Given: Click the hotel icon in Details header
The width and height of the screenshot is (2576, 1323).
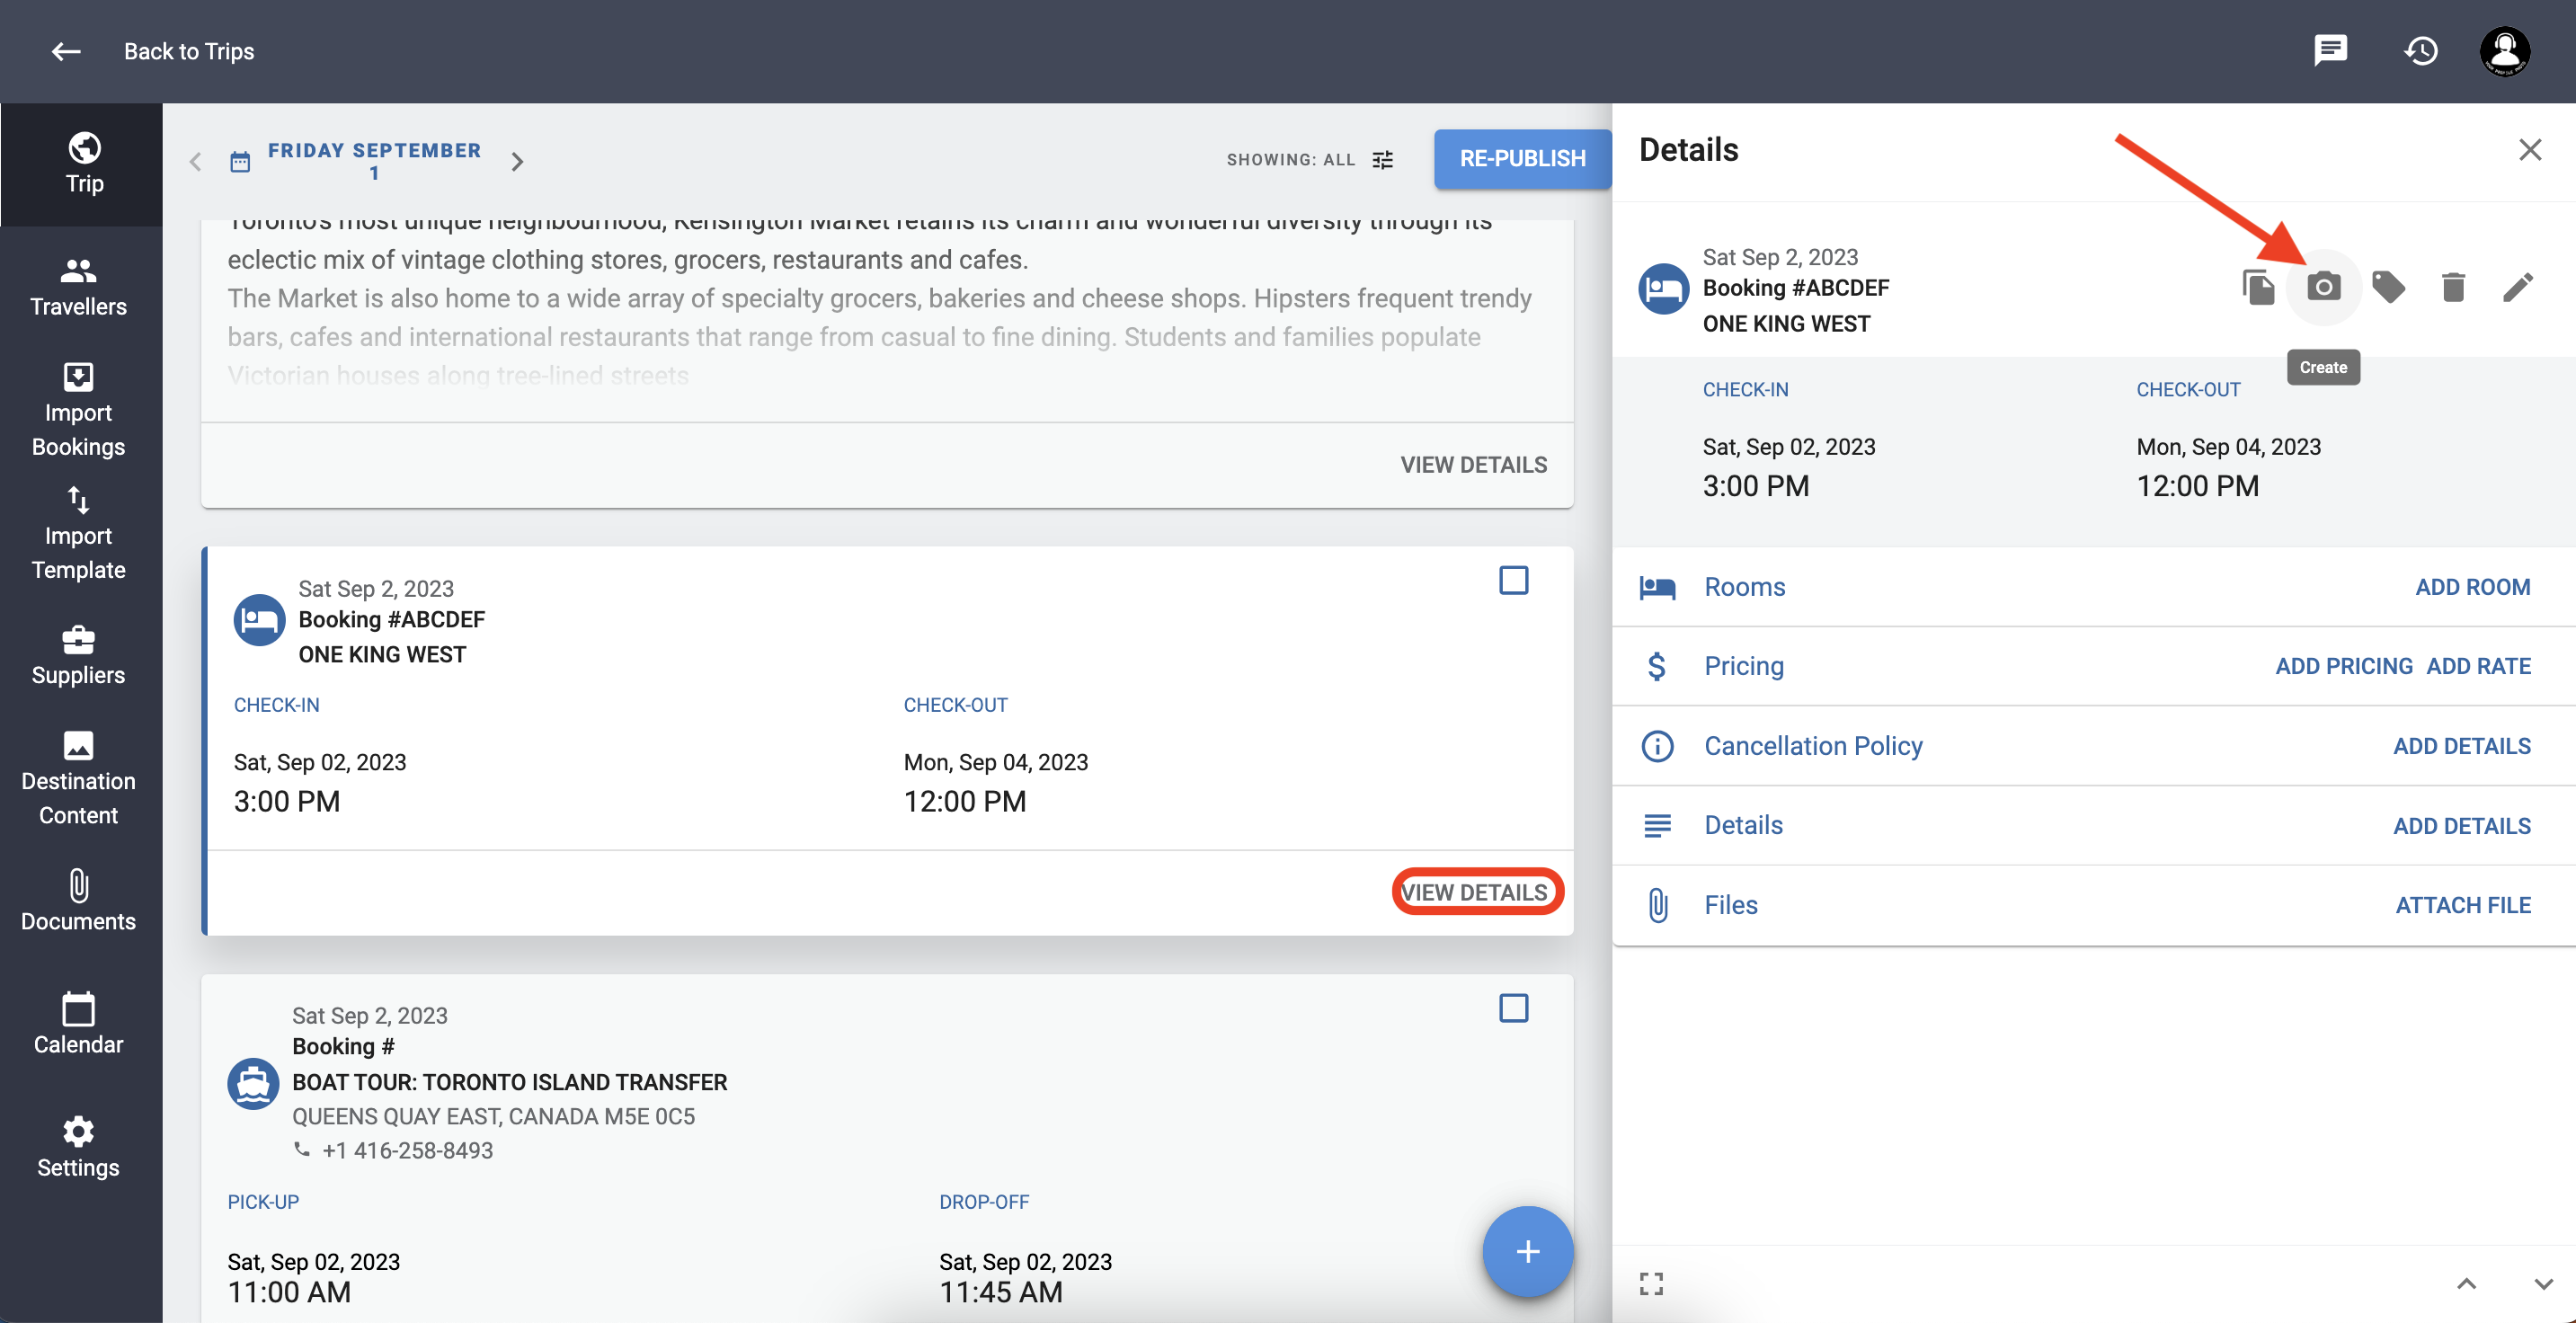Looking at the screenshot, I should [x=1664, y=290].
